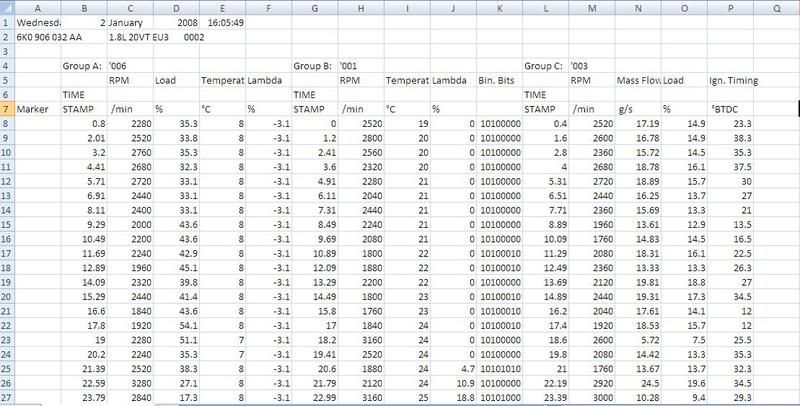
Task: Click the '0002' cell
Action: [x=194, y=37]
